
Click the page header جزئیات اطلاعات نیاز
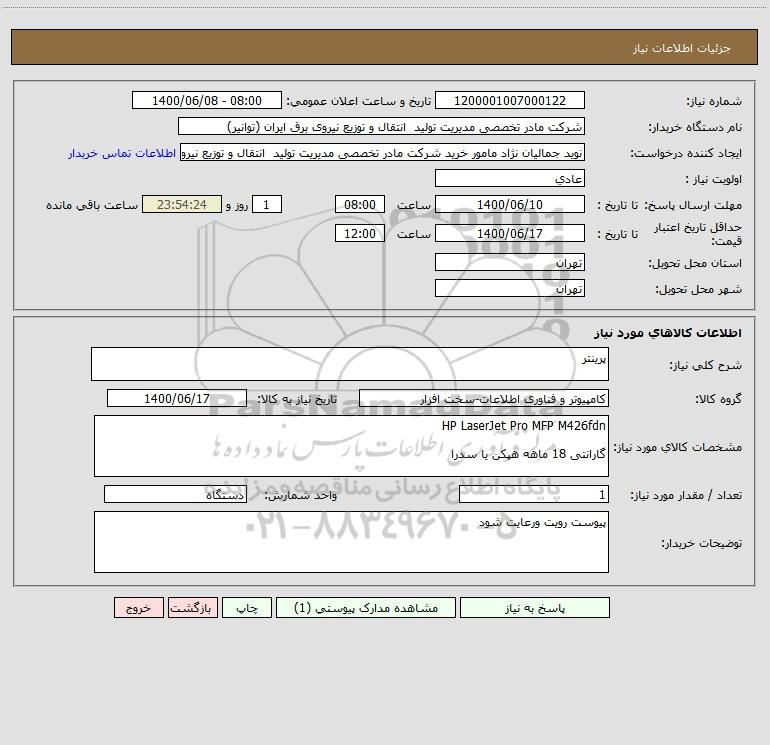tap(682, 48)
